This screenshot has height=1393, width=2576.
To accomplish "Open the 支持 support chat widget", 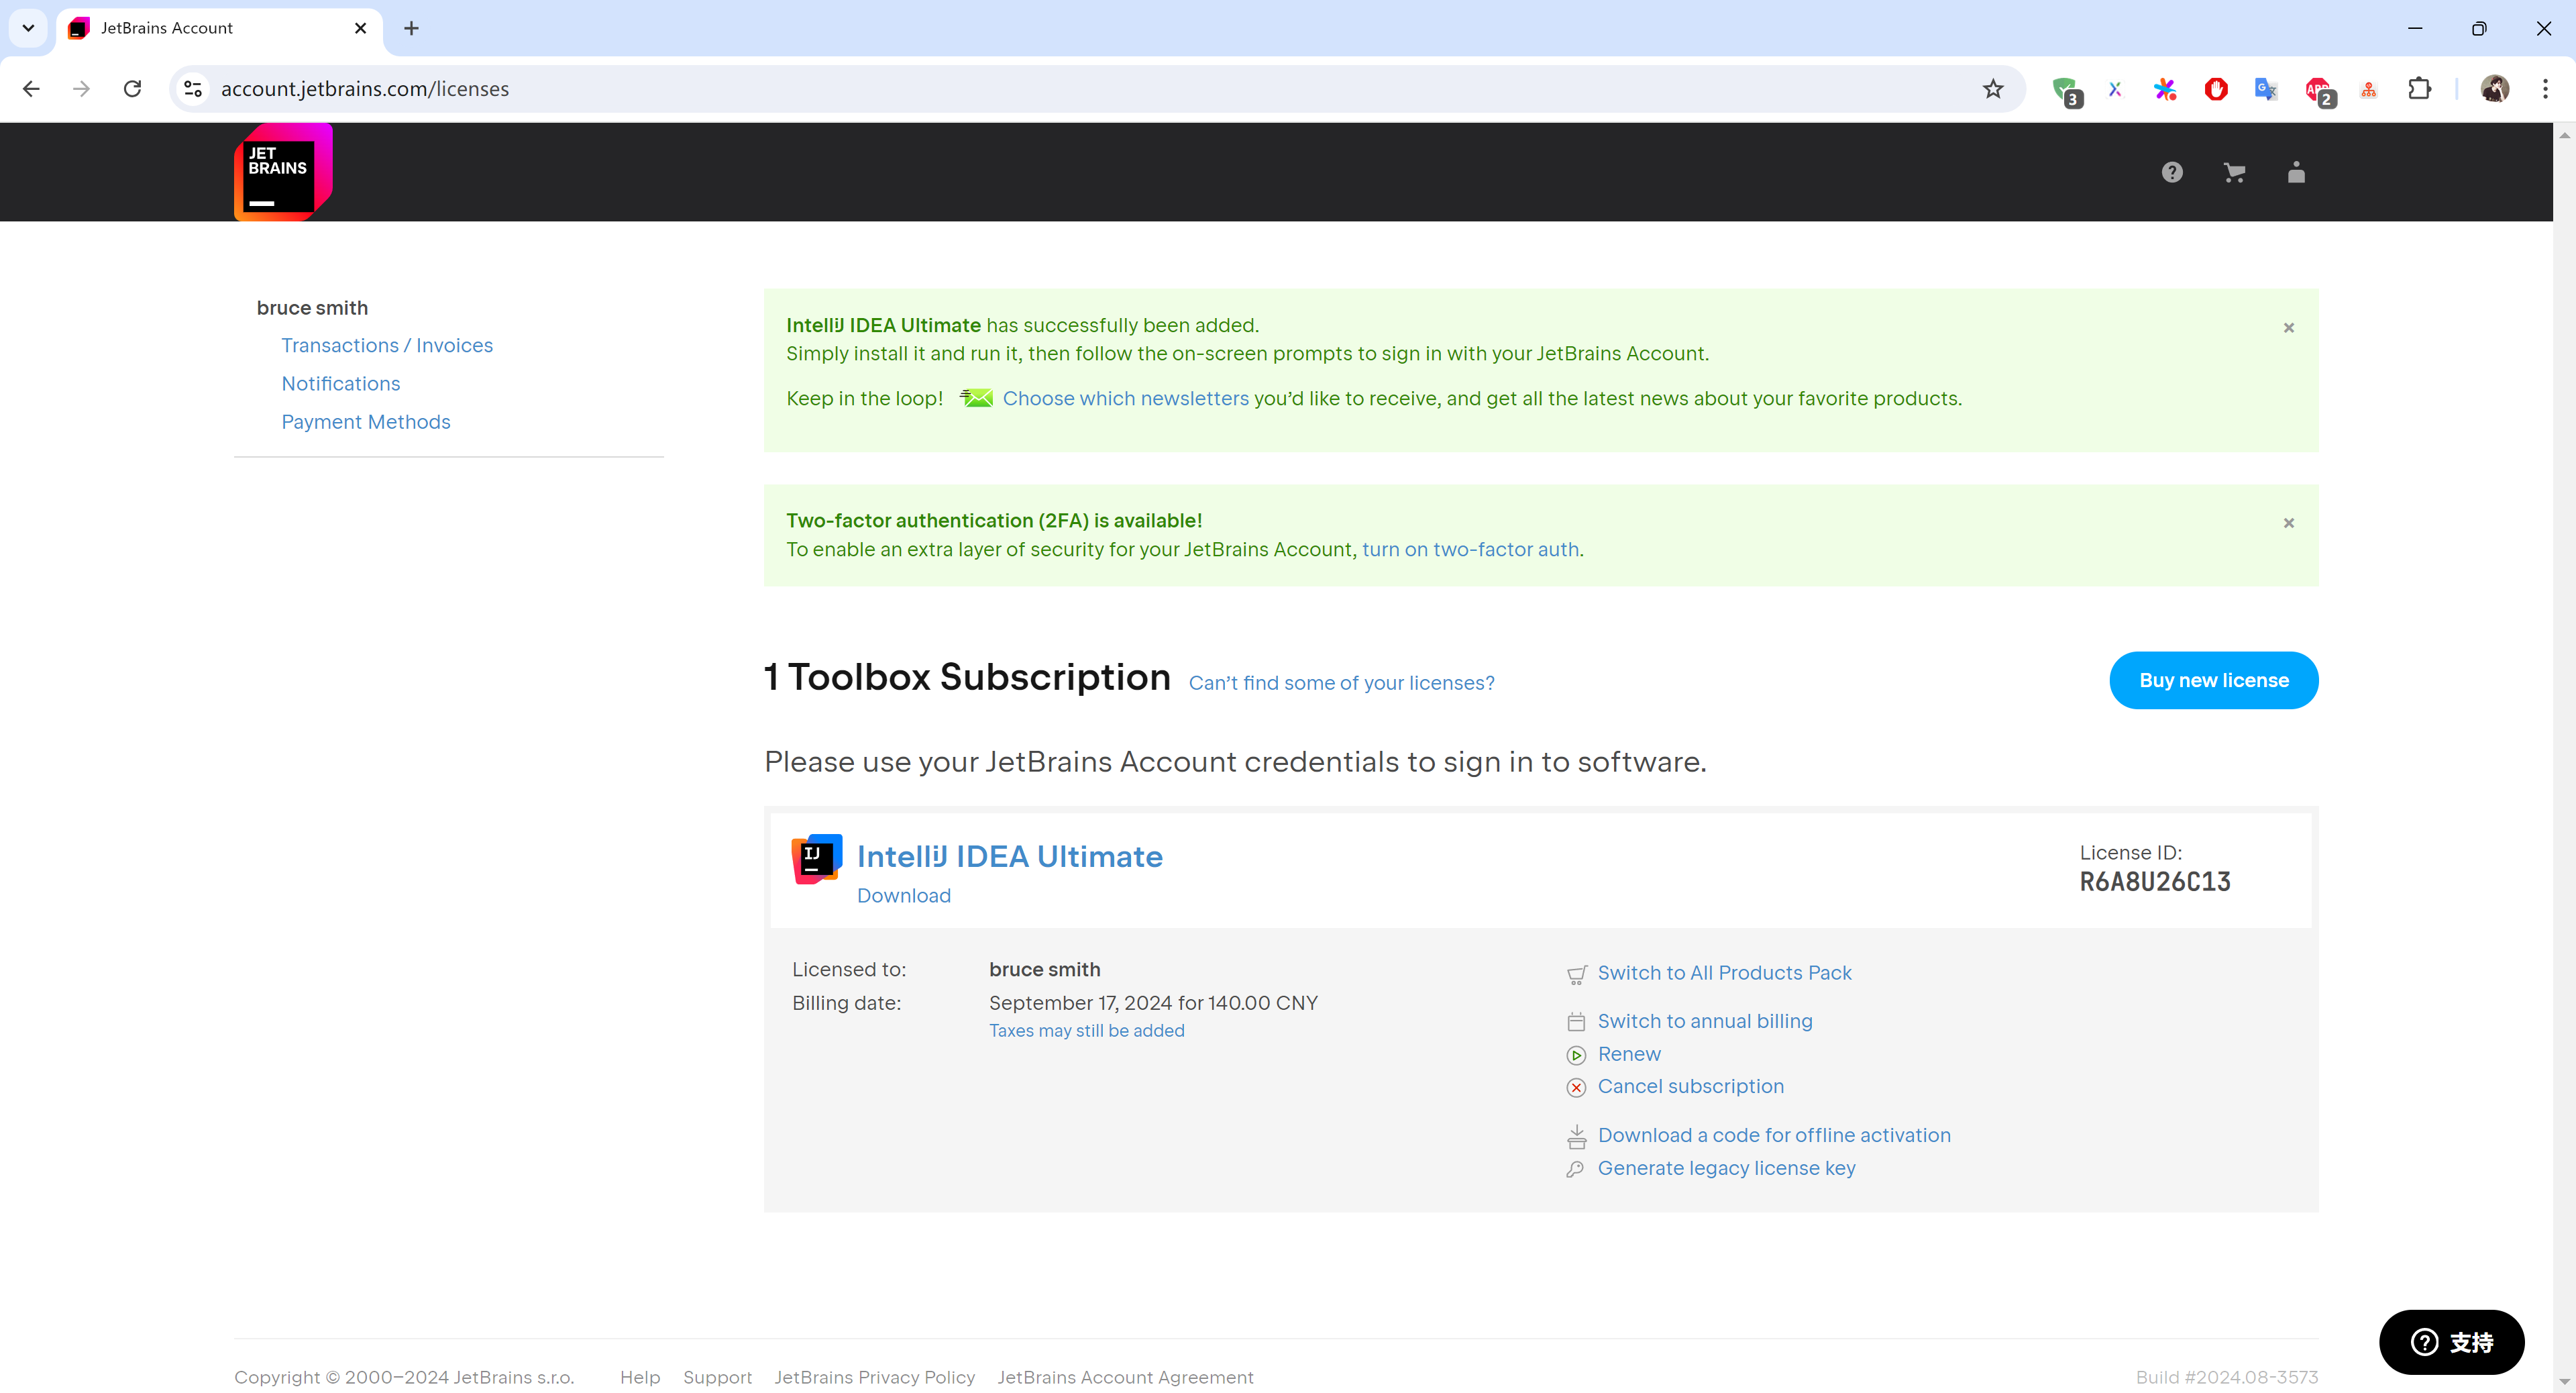I will 2451,1342.
